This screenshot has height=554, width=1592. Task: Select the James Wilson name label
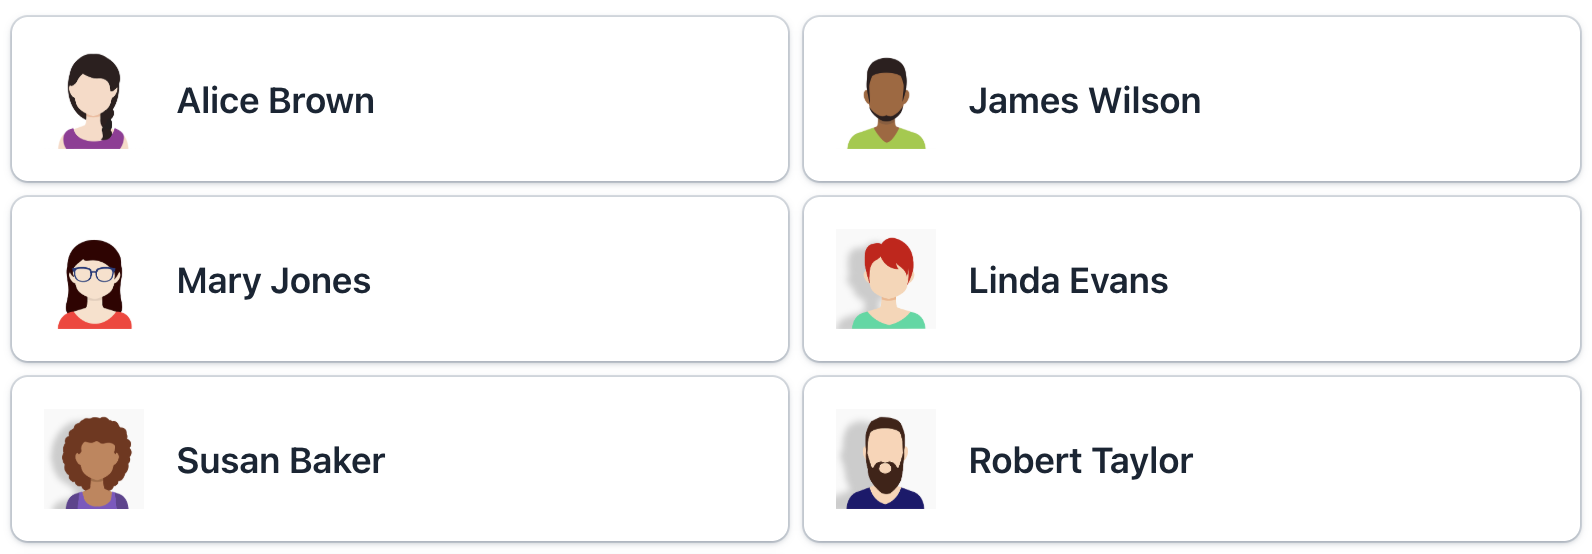1084,101
